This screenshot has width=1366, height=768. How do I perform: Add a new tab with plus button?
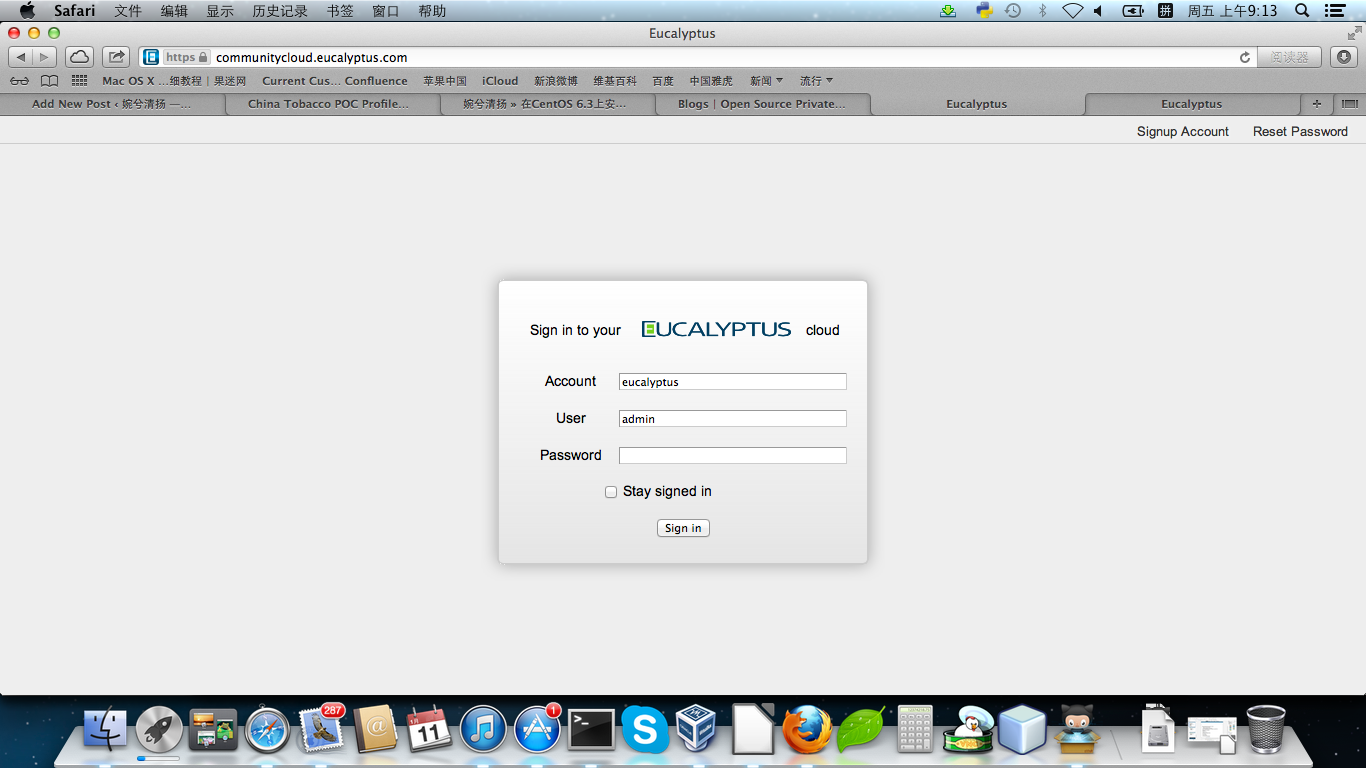[x=1317, y=103]
